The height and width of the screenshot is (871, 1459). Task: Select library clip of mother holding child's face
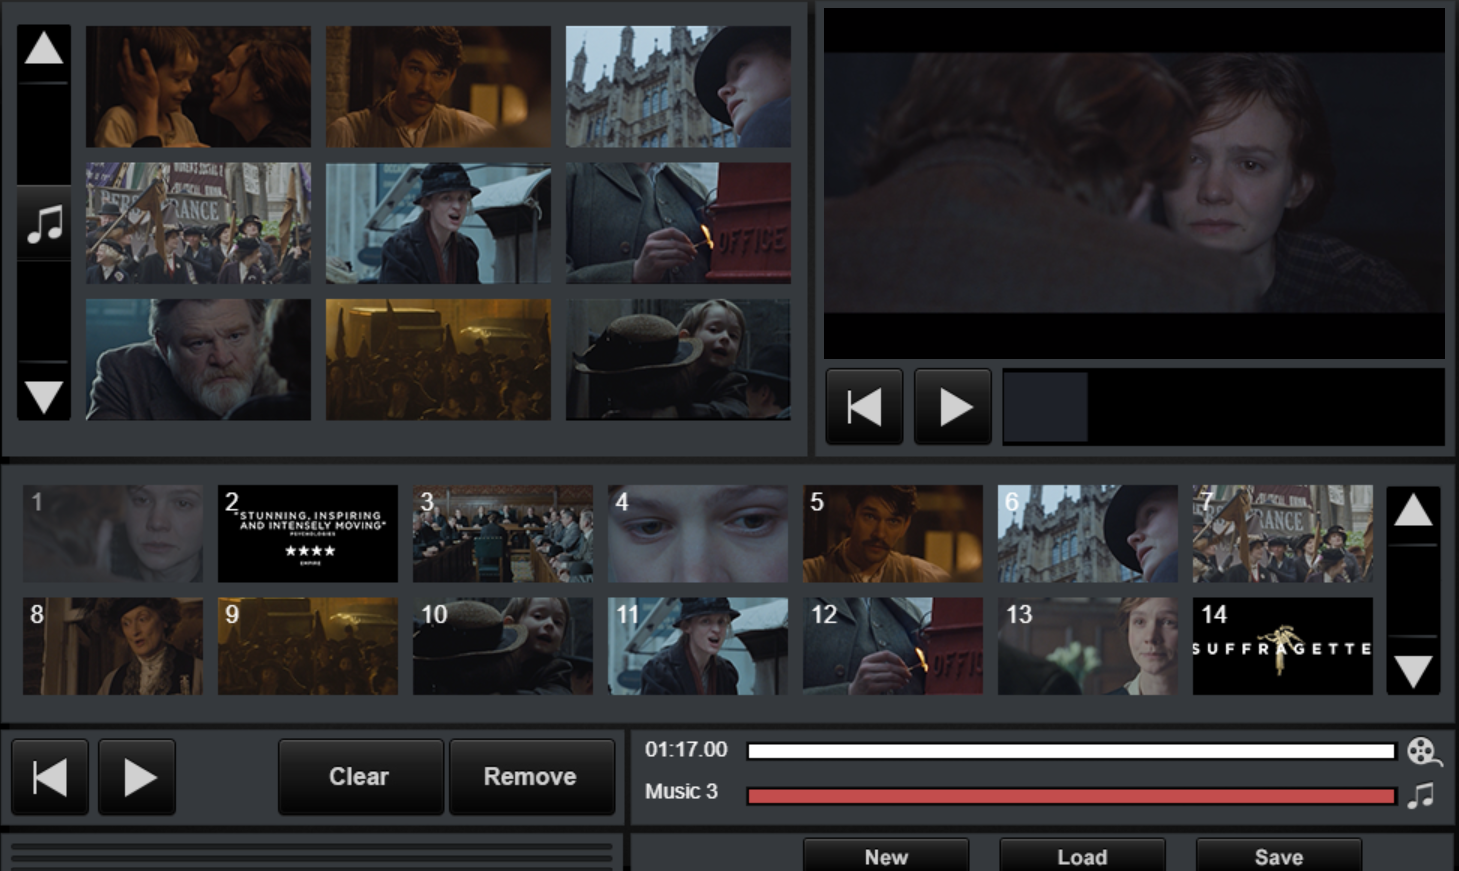[198, 87]
